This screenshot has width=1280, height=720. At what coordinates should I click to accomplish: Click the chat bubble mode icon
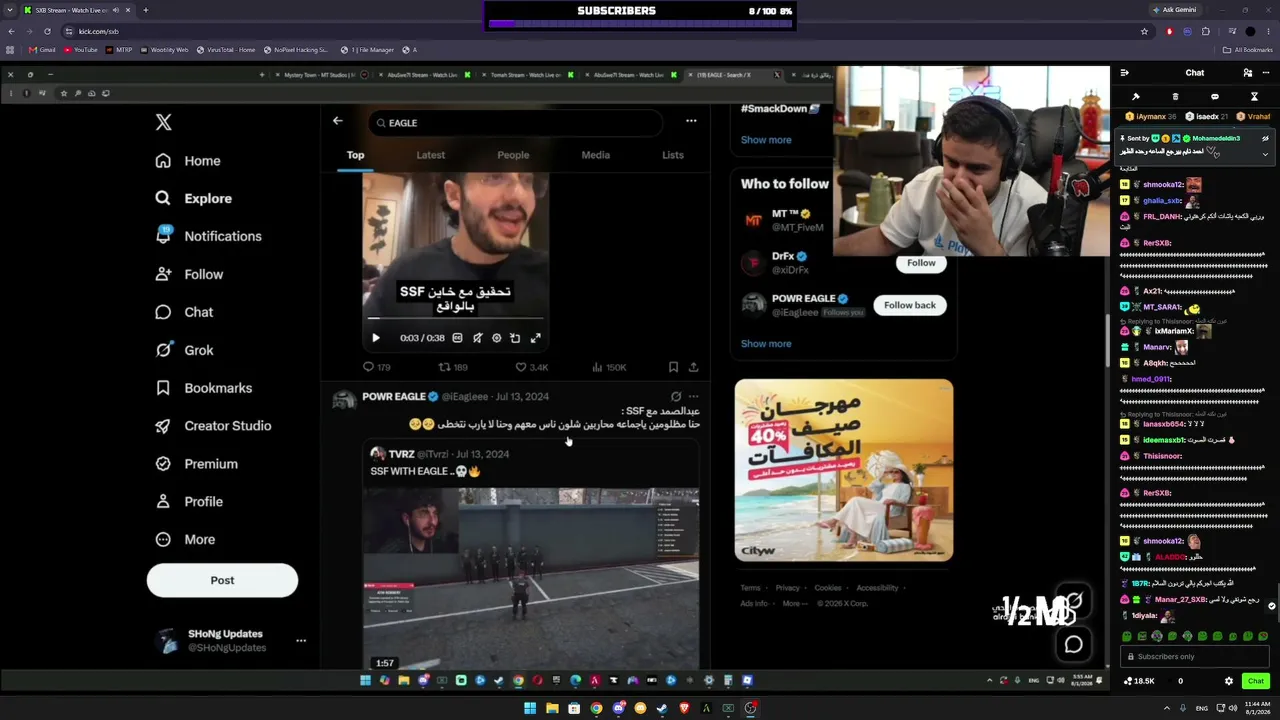coord(1215,97)
